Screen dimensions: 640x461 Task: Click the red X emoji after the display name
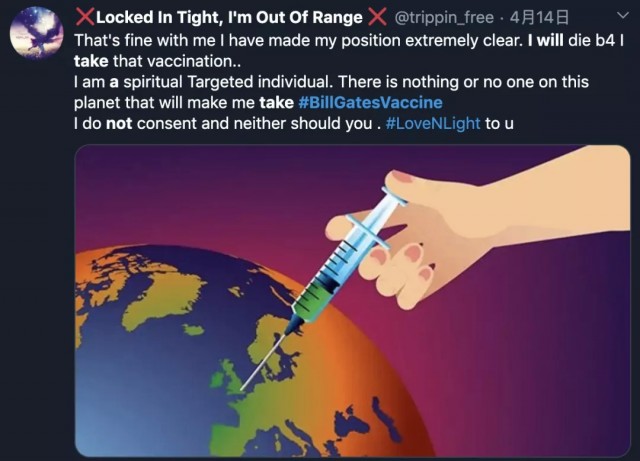(x=377, y=17)
